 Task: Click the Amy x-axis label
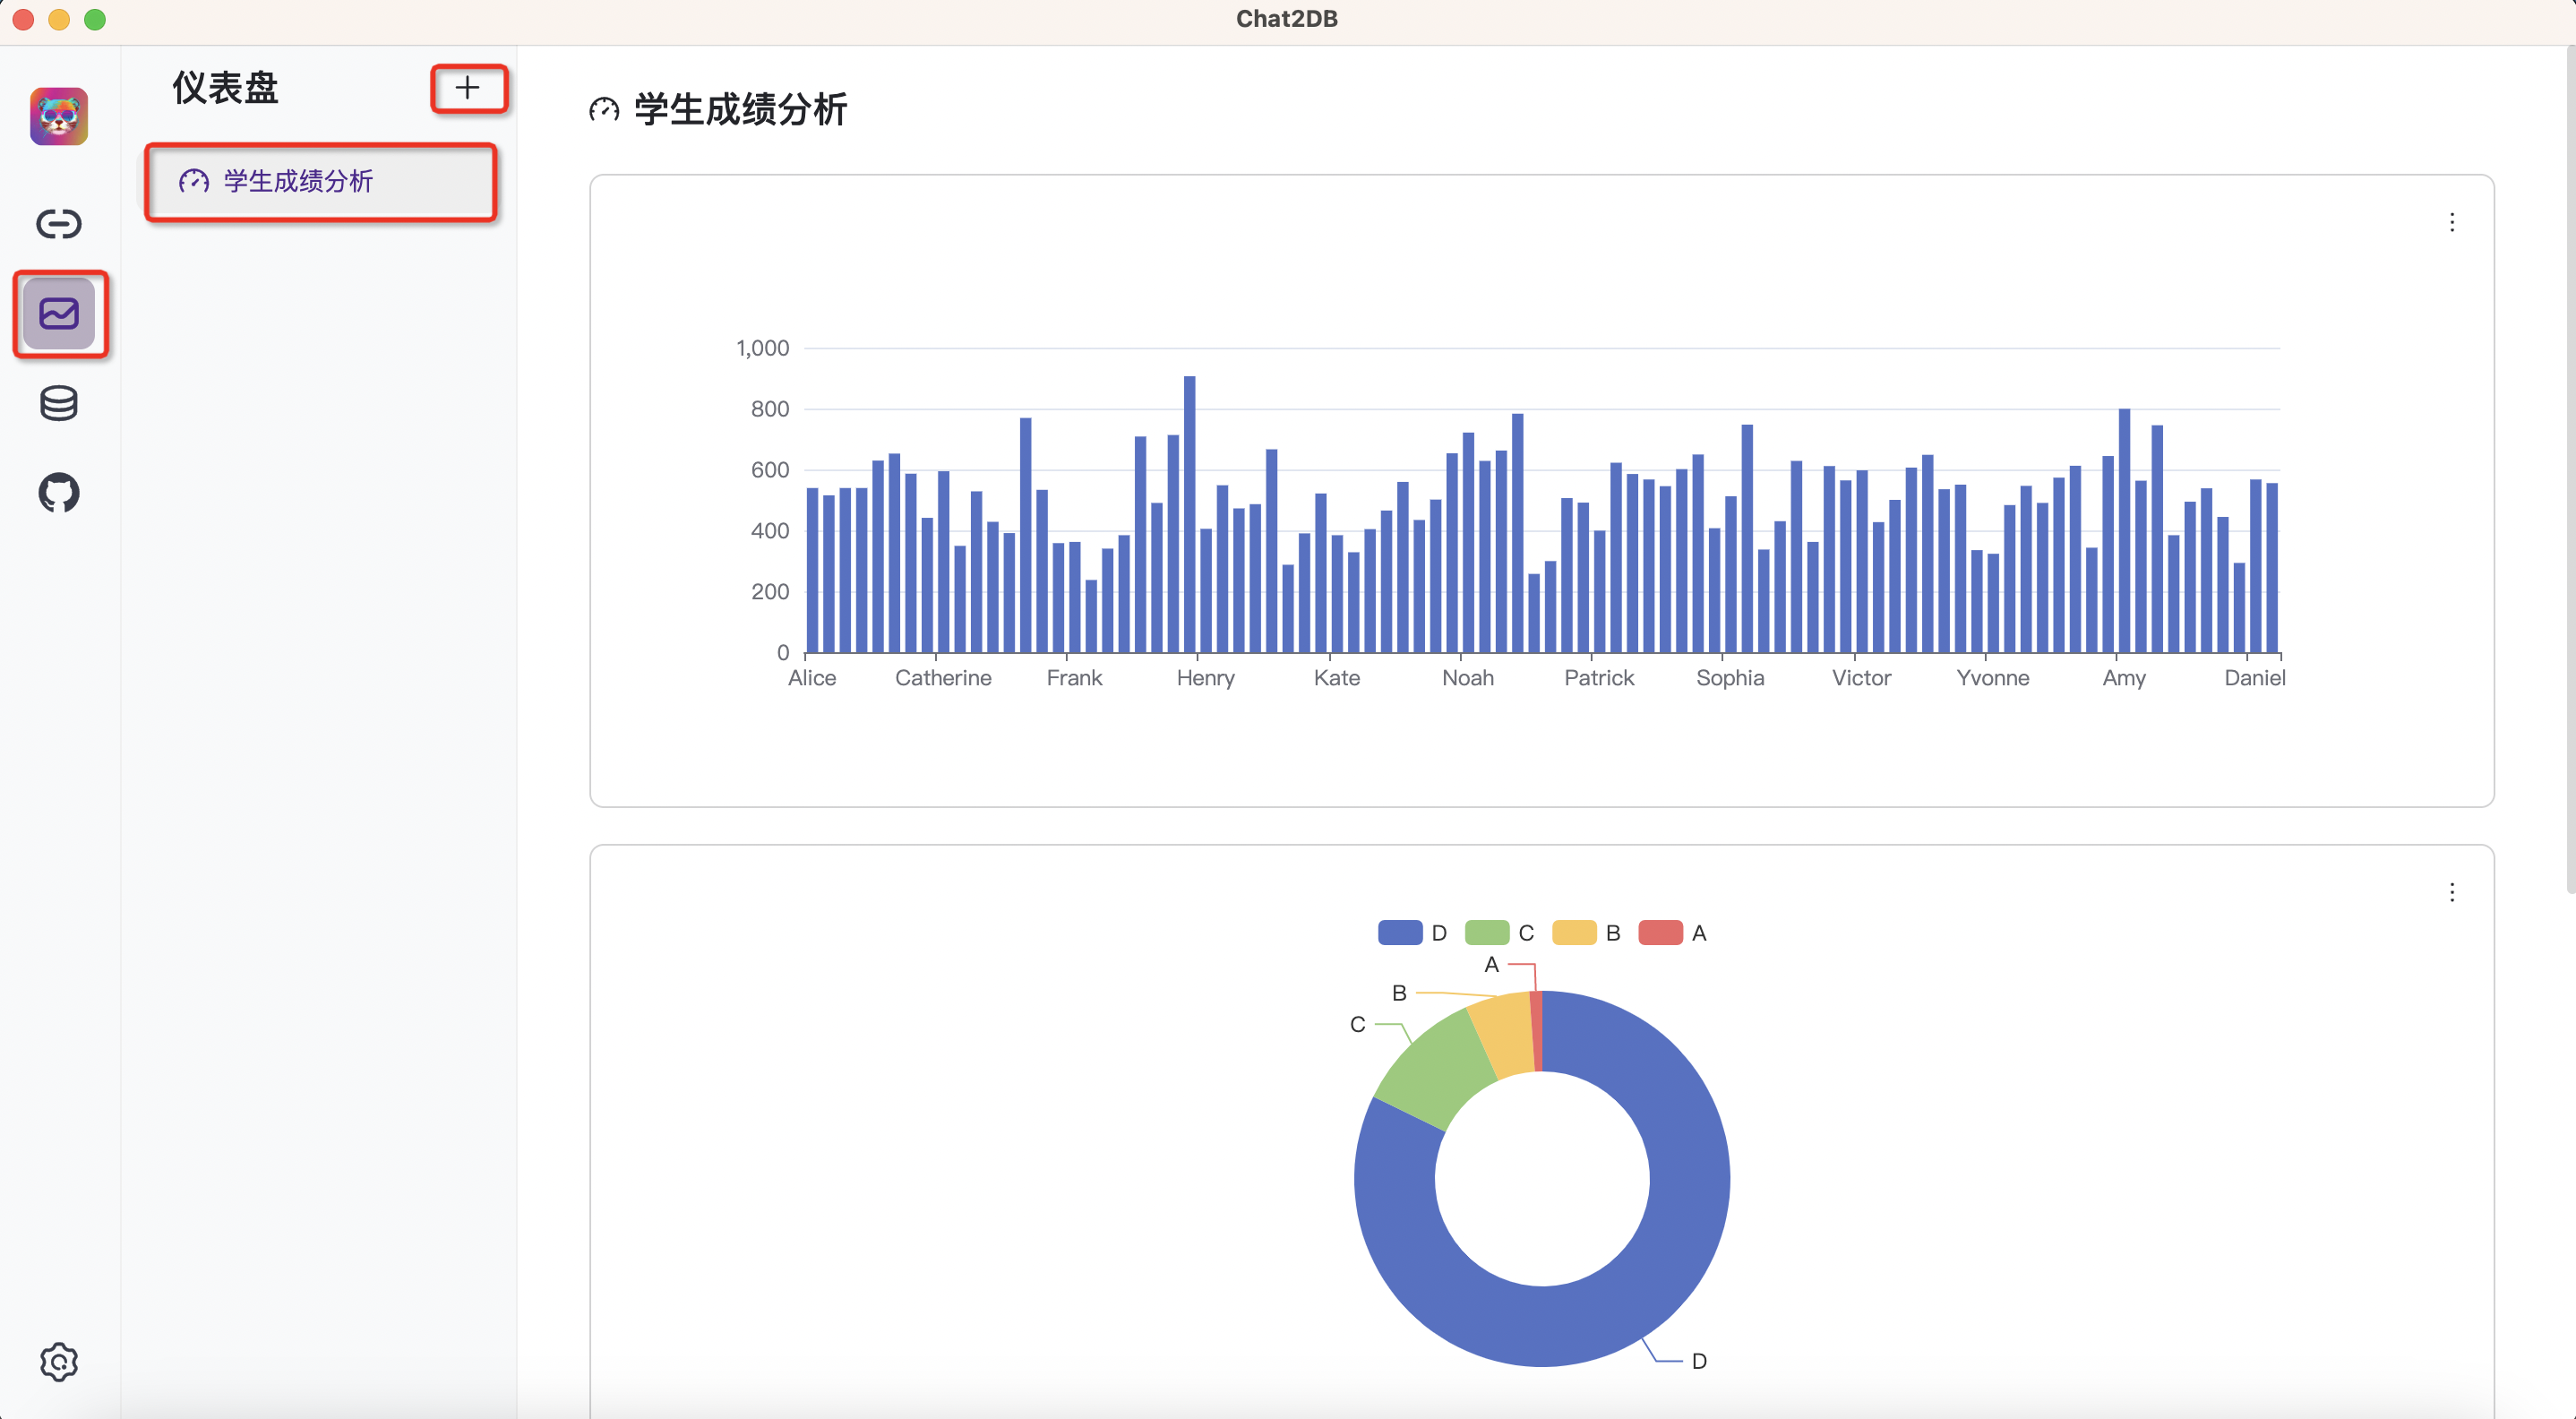pyautogui.click(x=2124, y=678)
